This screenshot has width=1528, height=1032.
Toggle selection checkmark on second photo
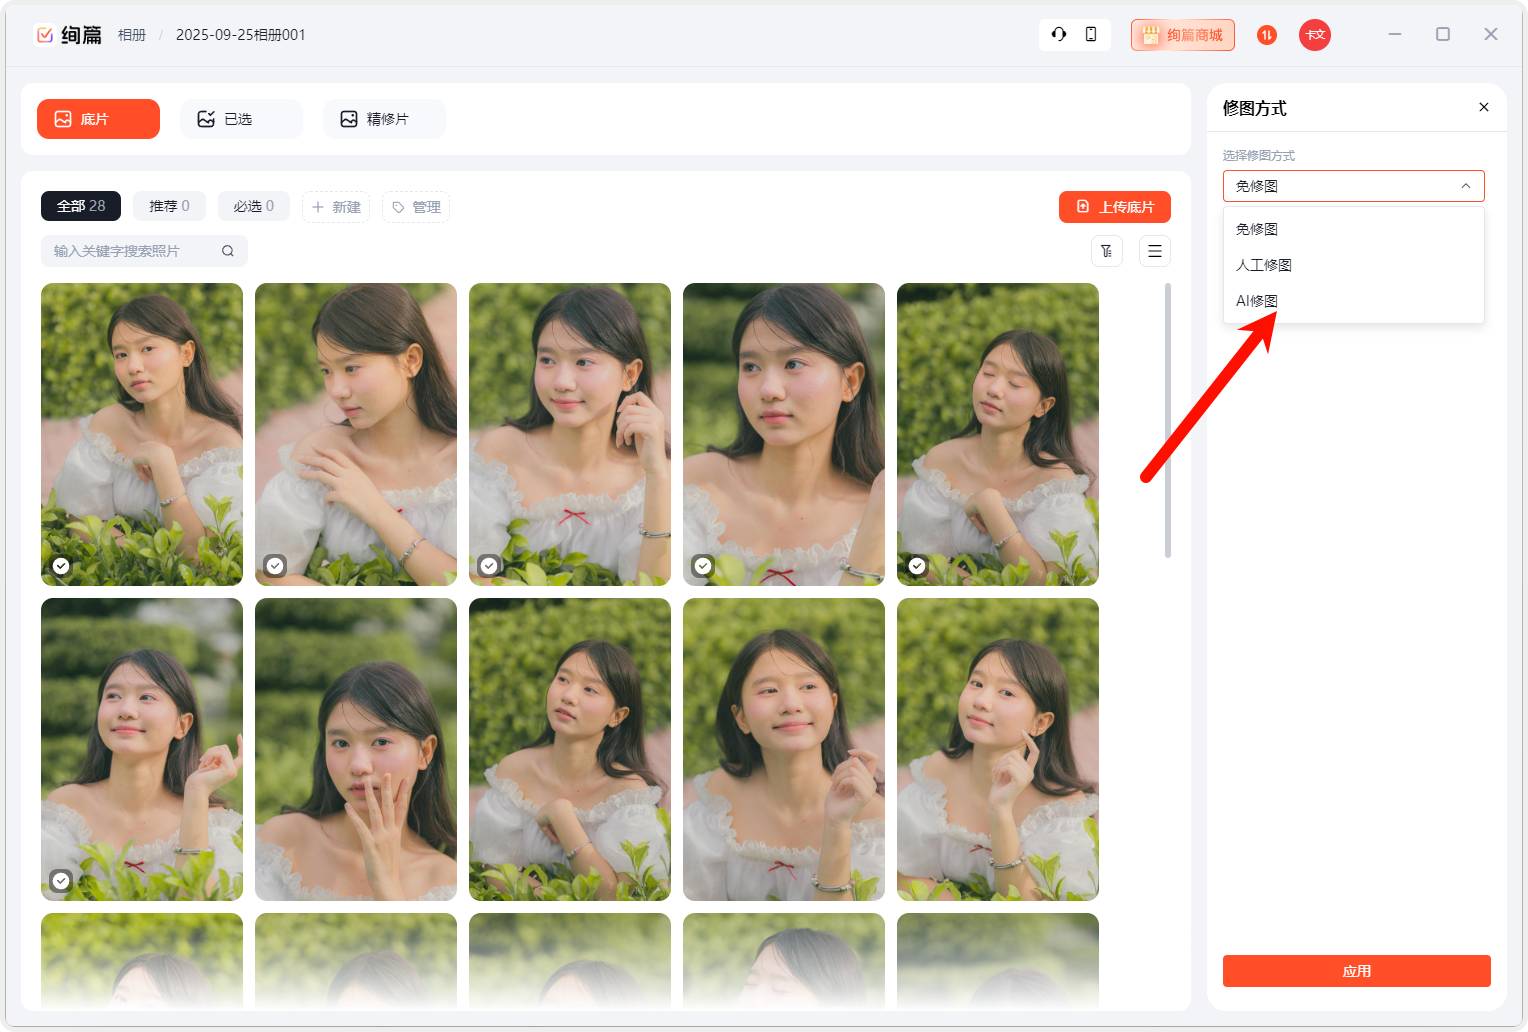(275, 566)
